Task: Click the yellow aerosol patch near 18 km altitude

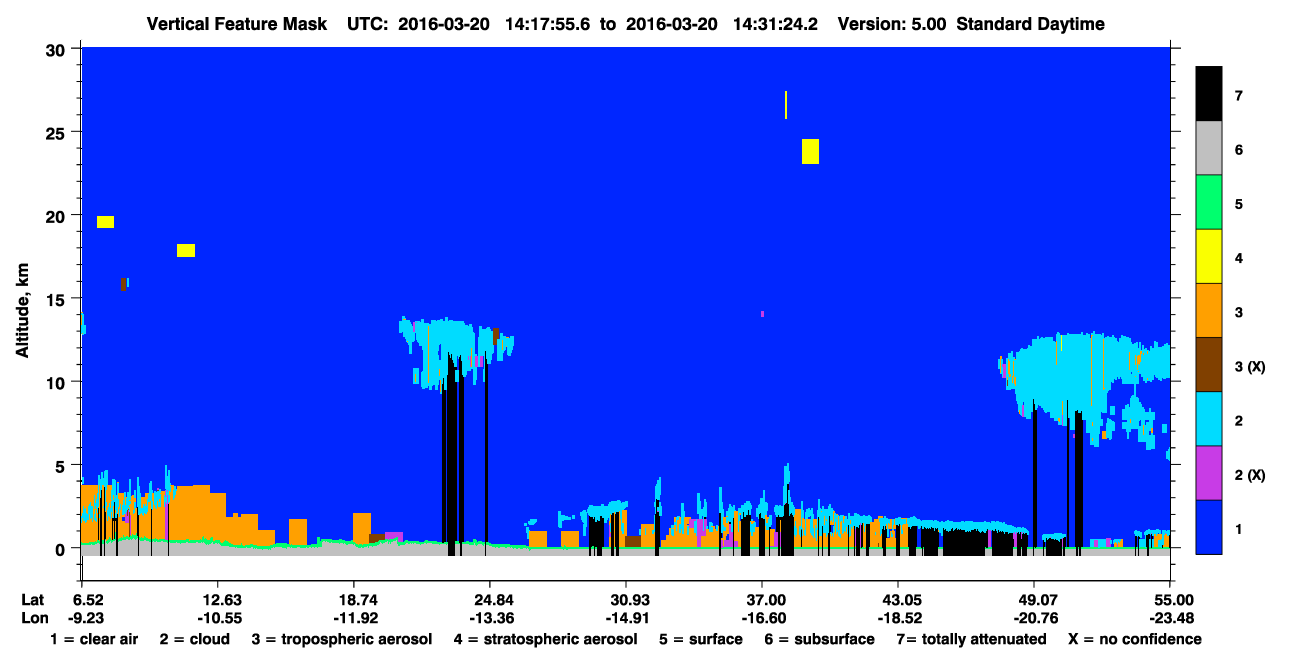Action: coord(186,250)
